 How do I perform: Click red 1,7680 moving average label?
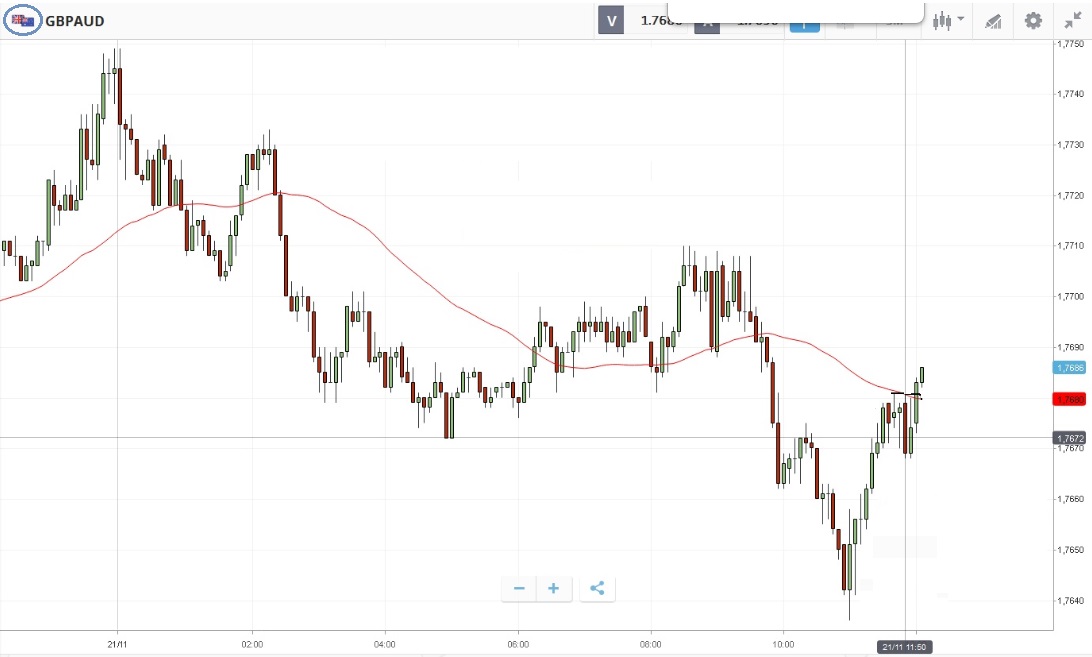pyautogui.click(x=1070, y=399)
